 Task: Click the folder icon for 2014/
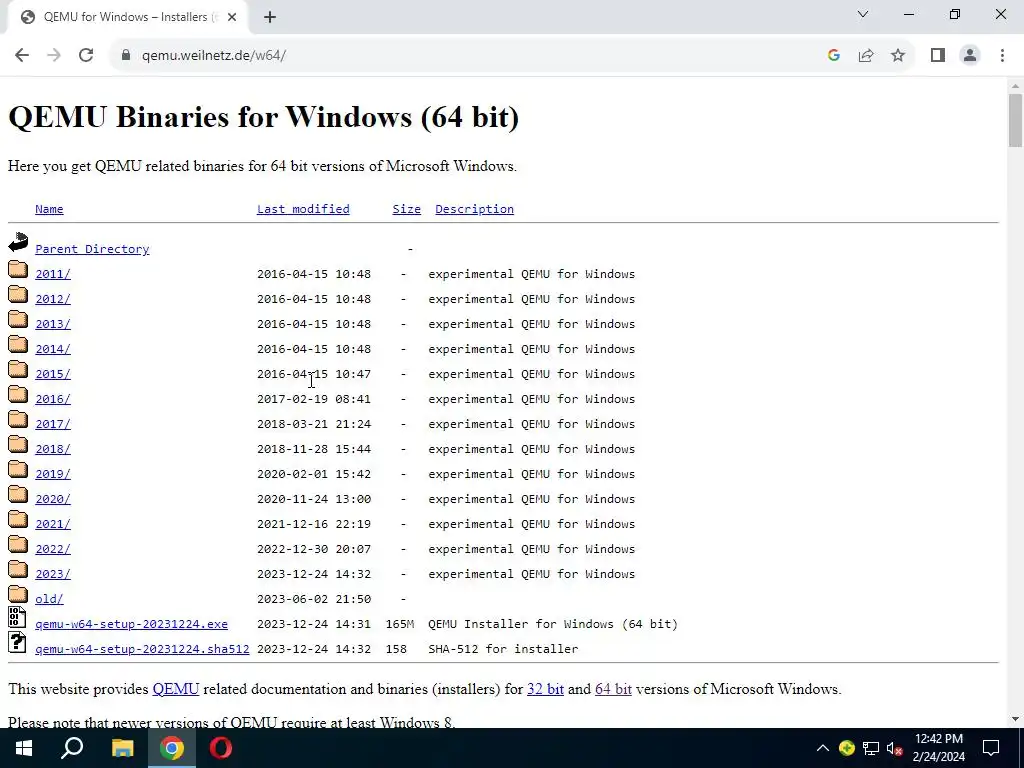18,344
